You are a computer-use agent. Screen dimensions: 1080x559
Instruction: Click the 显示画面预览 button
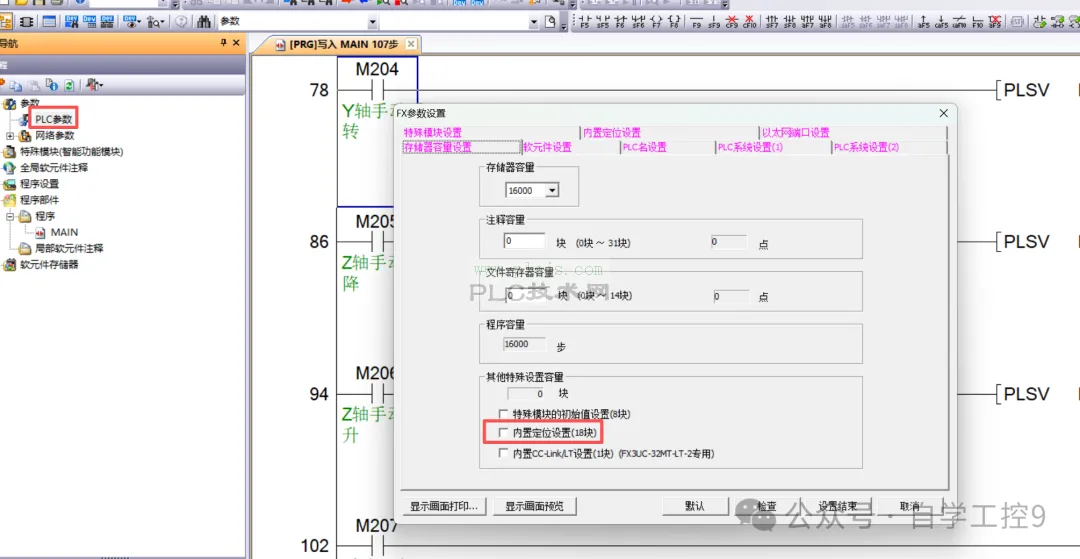click(x=534, y=506)
